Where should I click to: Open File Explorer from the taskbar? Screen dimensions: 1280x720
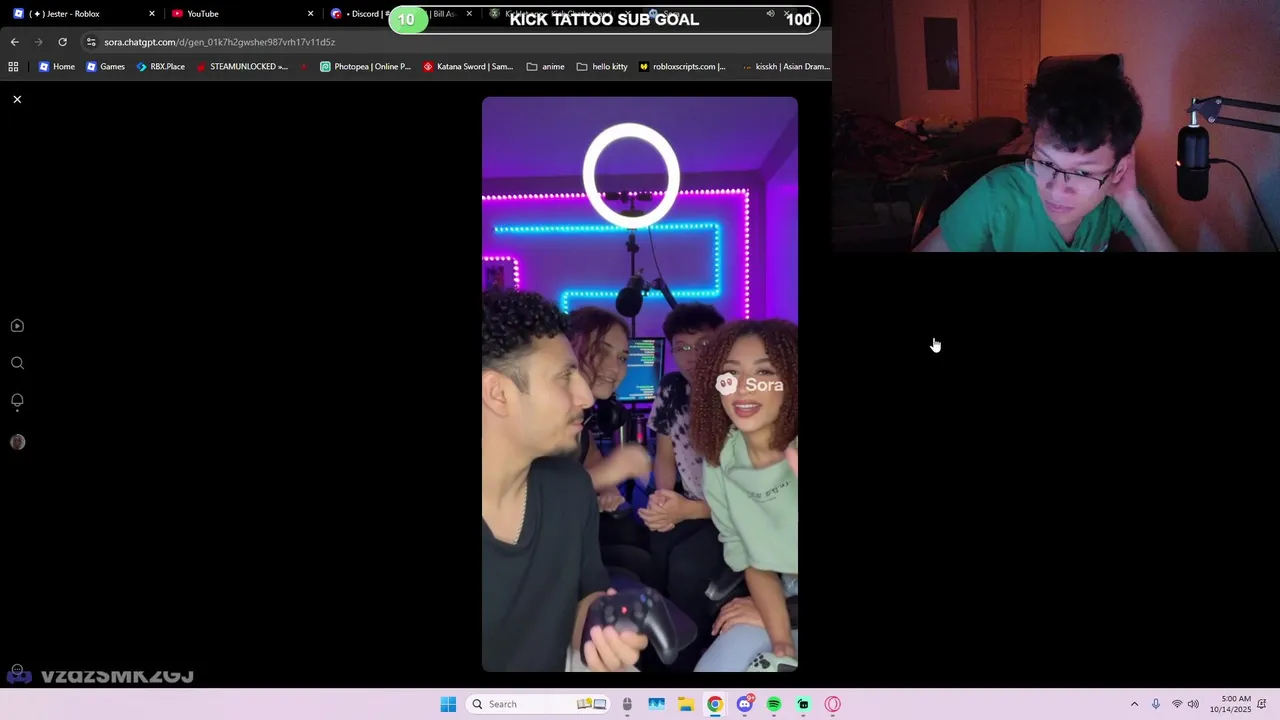pos(686,704)
